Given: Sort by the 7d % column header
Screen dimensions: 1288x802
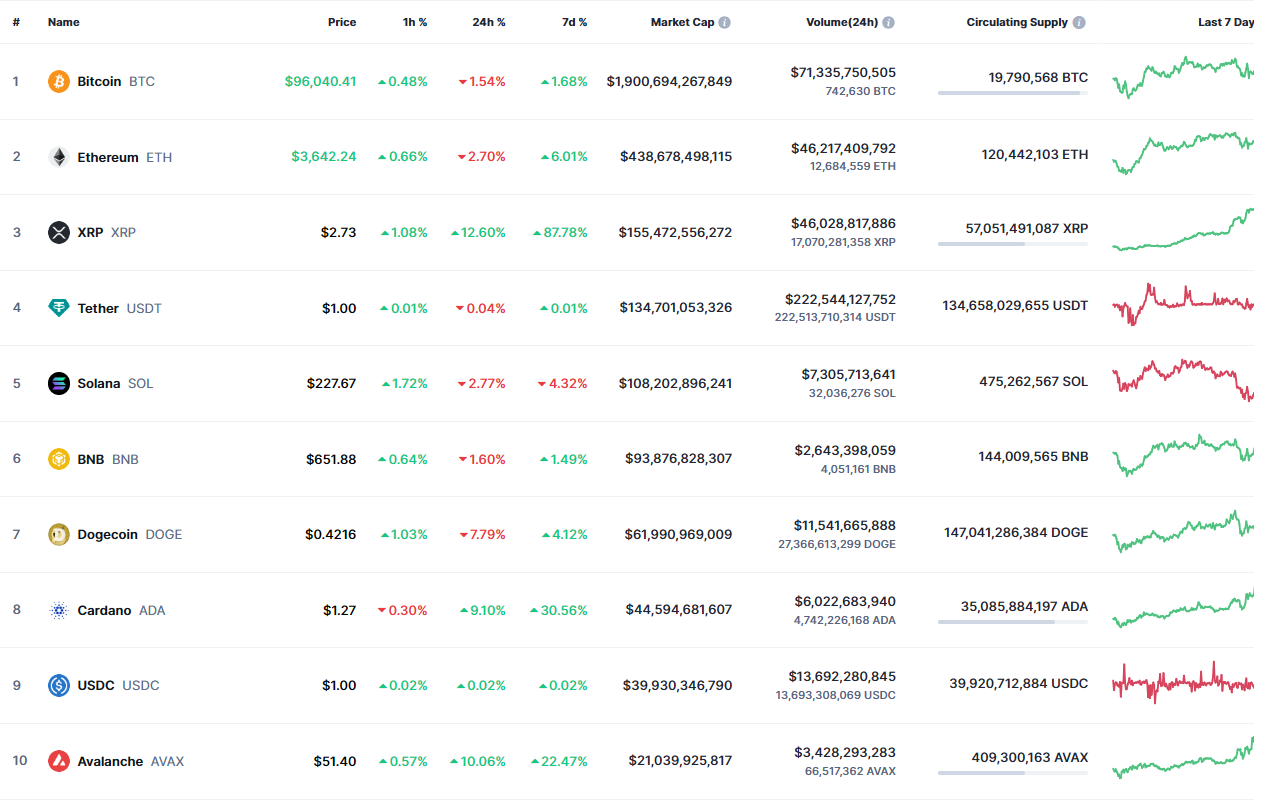Looking at the screenshot, I should [574, 22].
